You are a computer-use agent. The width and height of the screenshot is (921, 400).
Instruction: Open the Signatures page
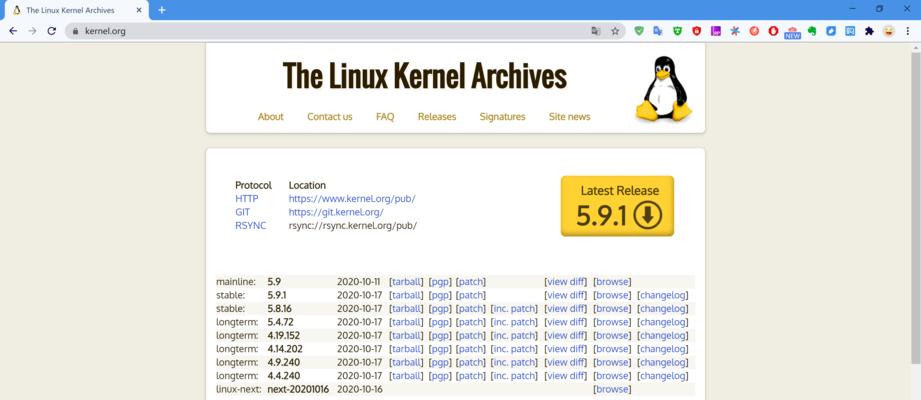(502, 116)
